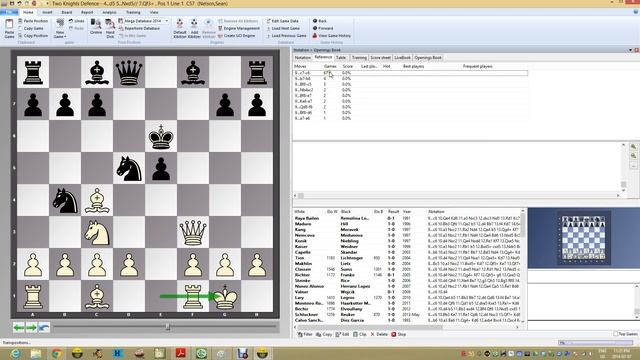Open the Report ribbon tab
640x360 pixels.
87,13
